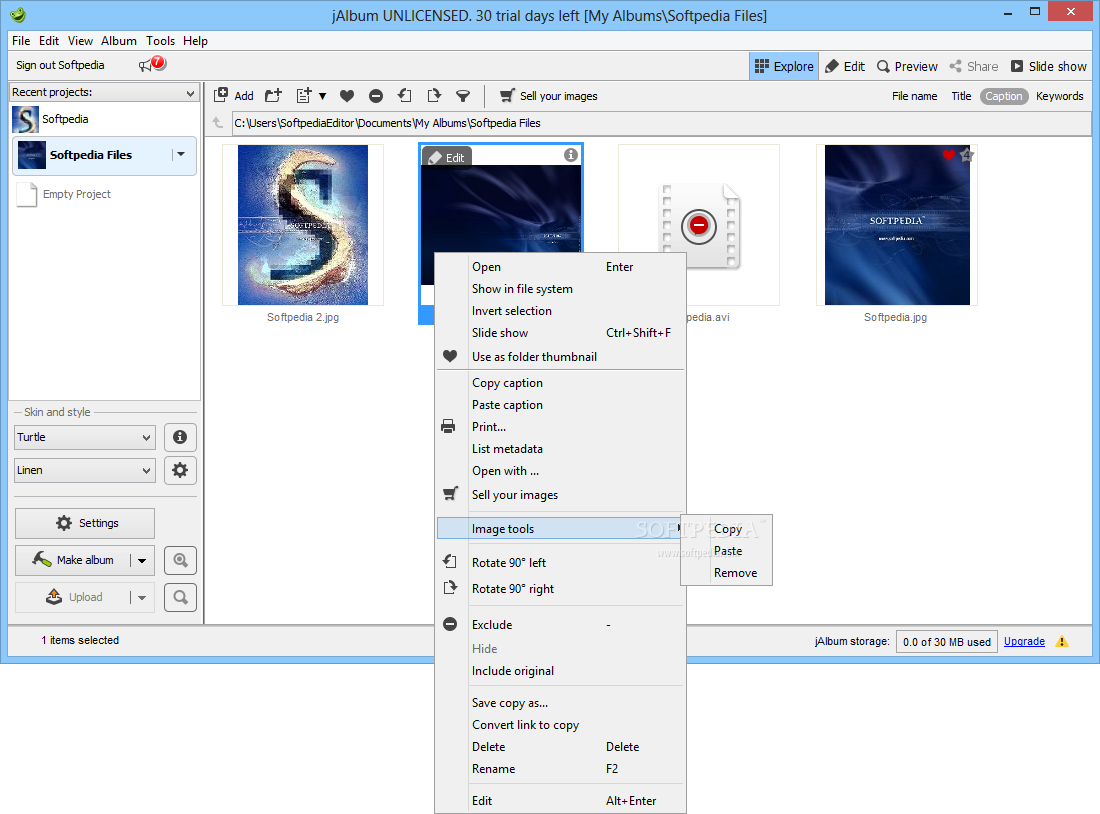The image size is (1100, 814).
Task: Open style settings gear icon button
Action: coord(180,470)
